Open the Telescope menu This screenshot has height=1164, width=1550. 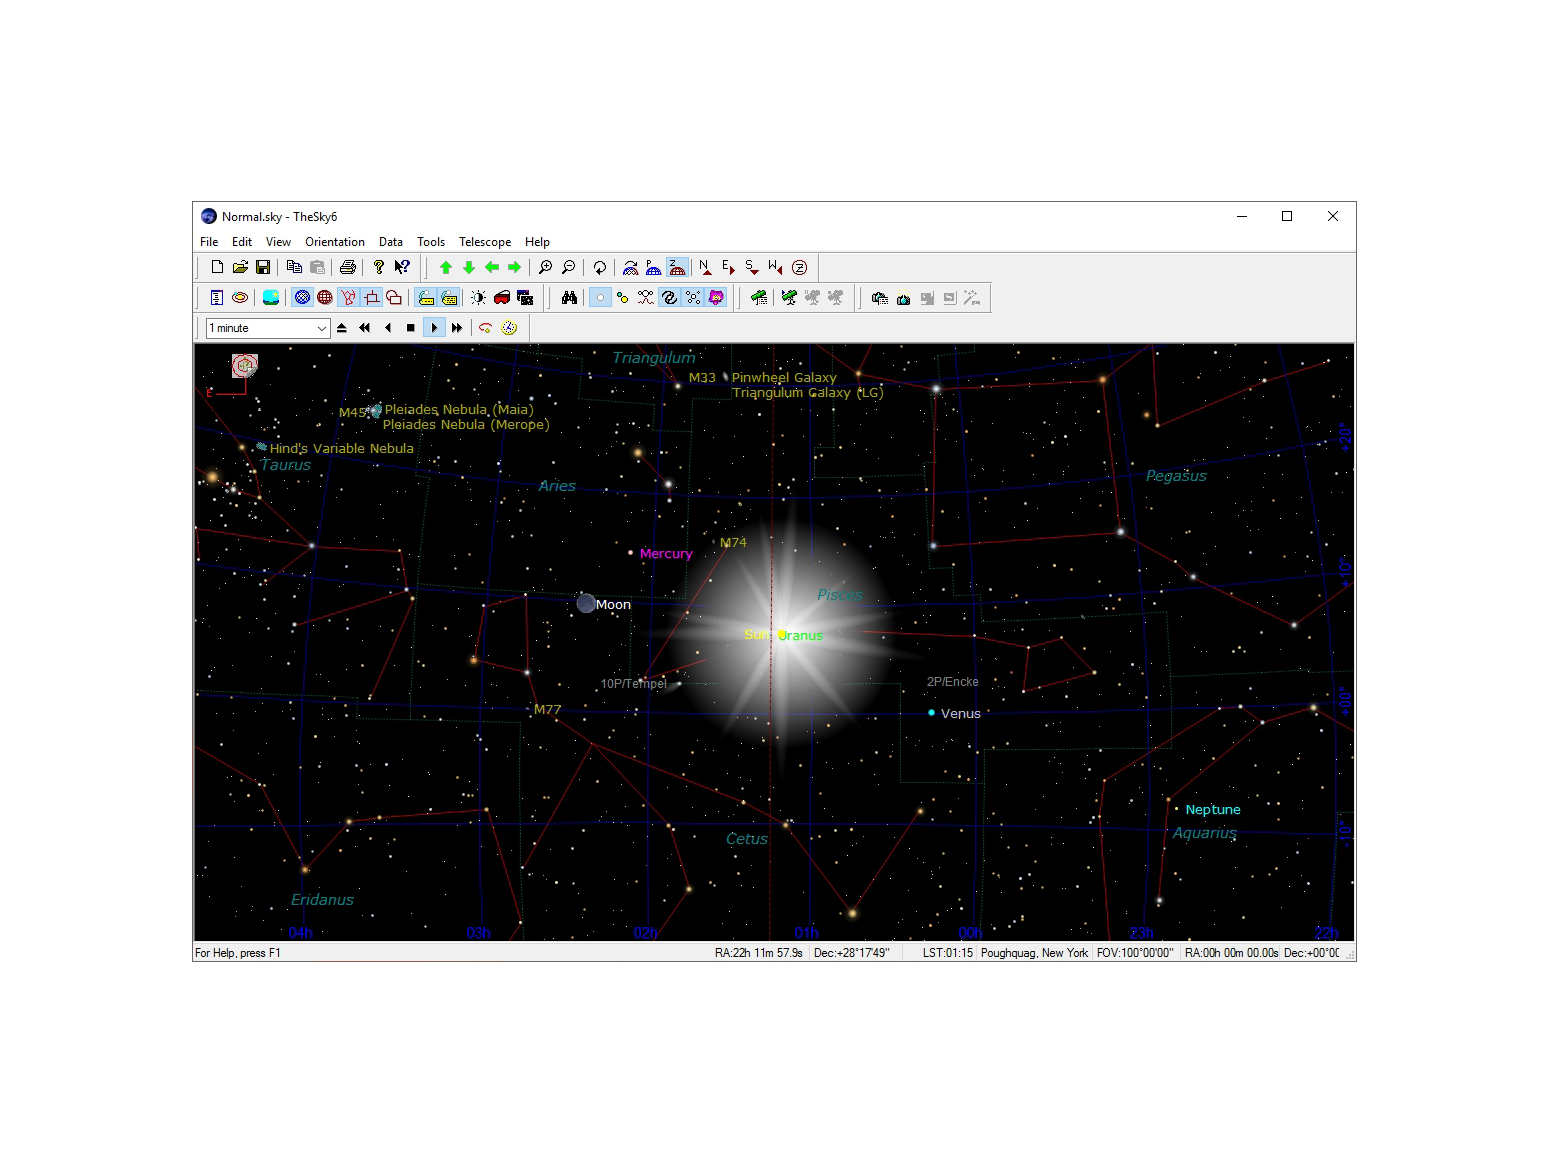(x=485, y=242)
